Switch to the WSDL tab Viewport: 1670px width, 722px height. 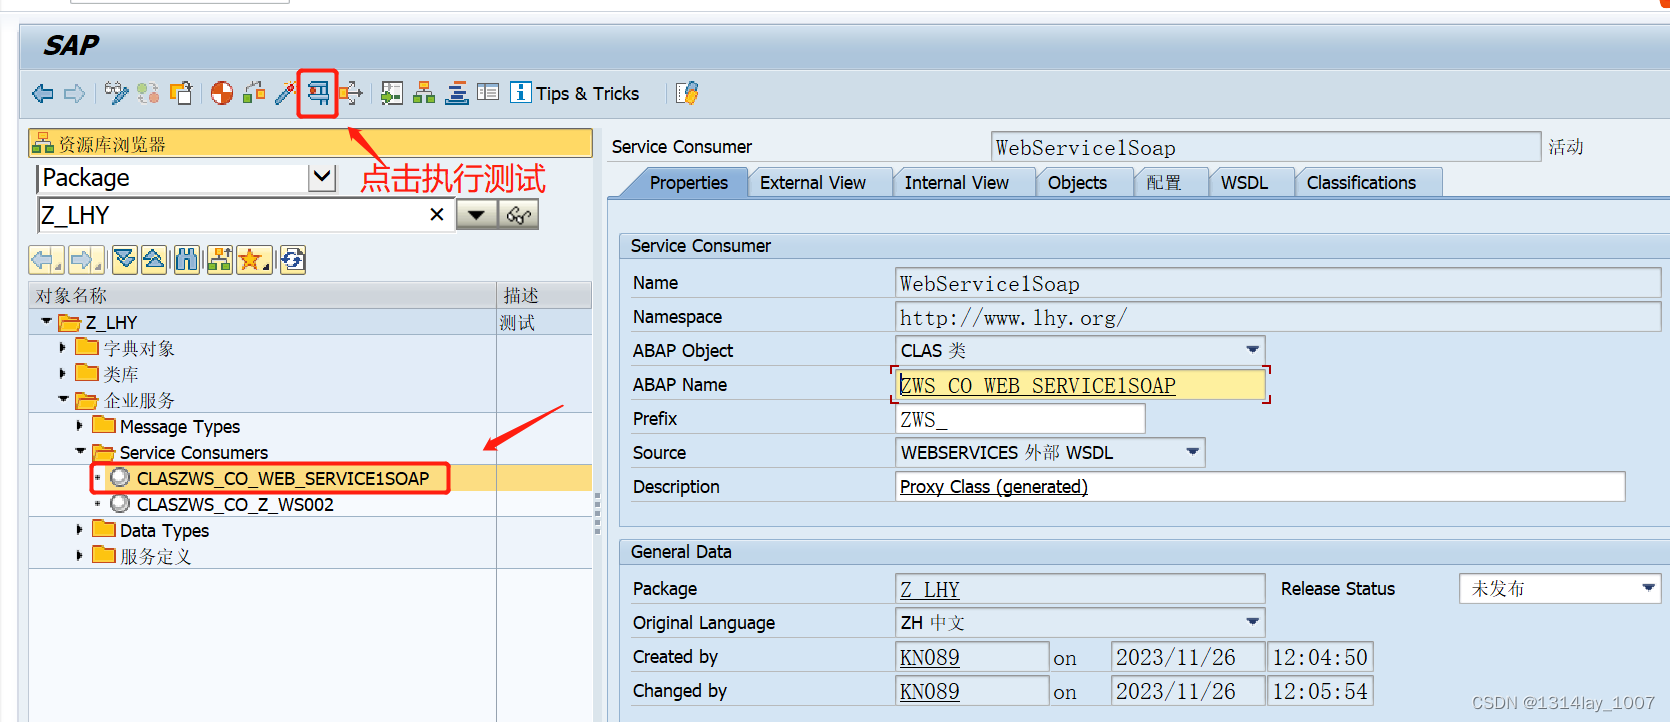1244,182
